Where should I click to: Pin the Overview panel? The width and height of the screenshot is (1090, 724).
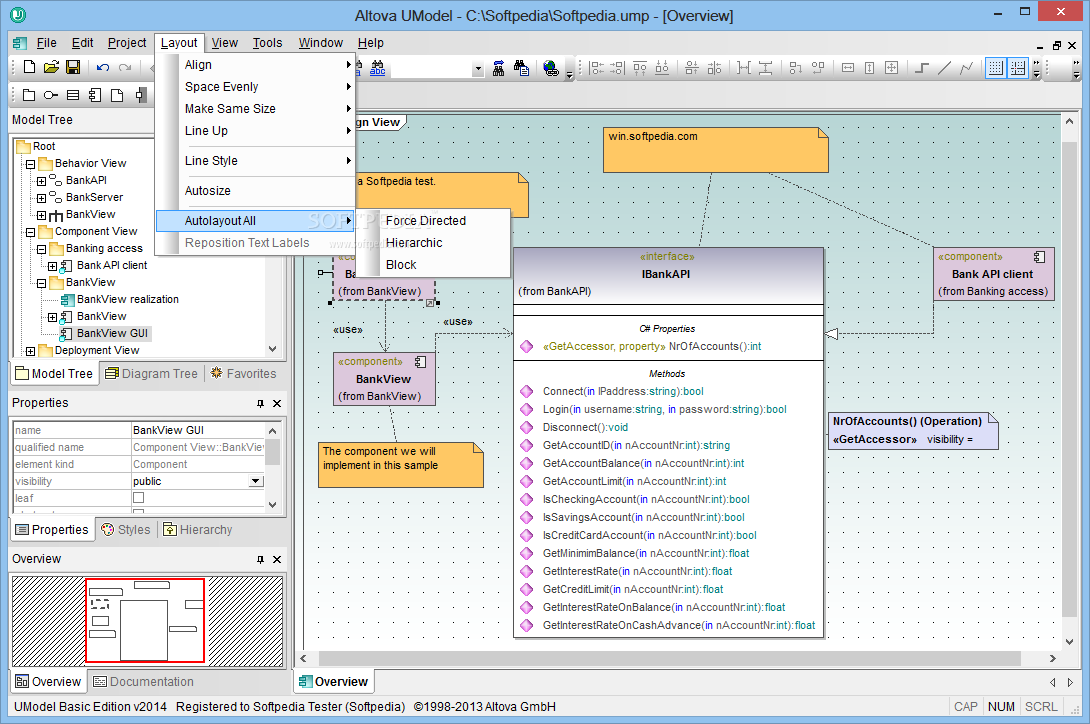pyautogui.click(x=260, y=559)
